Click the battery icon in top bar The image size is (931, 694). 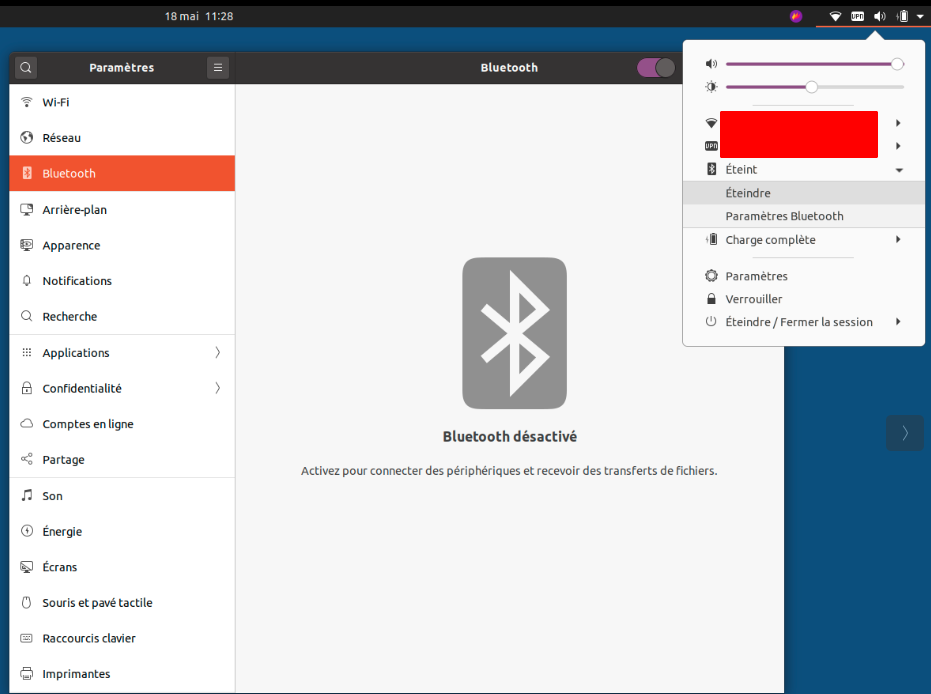(902, 16)
